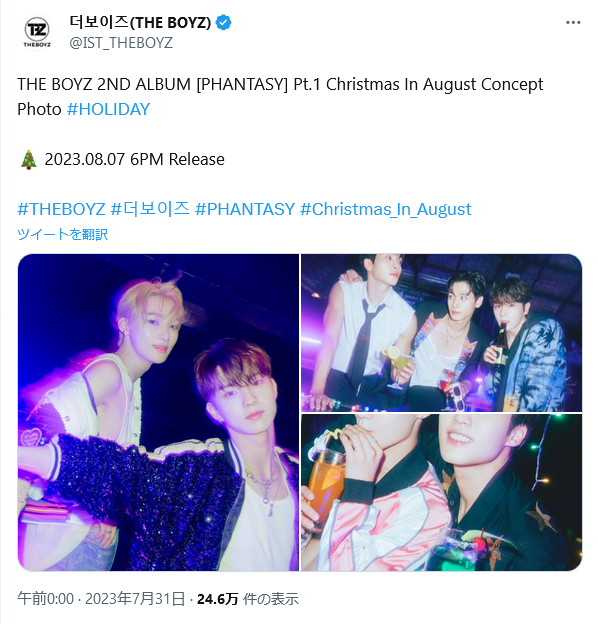Open the @IST_THEBOYZ handle
The height and width of the screenshot is (624, 598).
tap(121, 43)
